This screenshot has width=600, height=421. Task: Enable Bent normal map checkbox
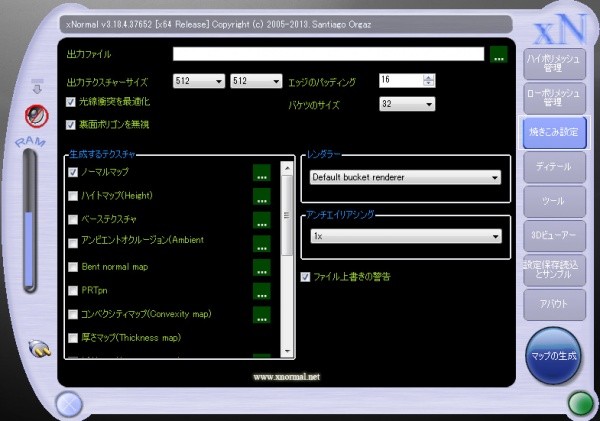[x=73, y=267]
